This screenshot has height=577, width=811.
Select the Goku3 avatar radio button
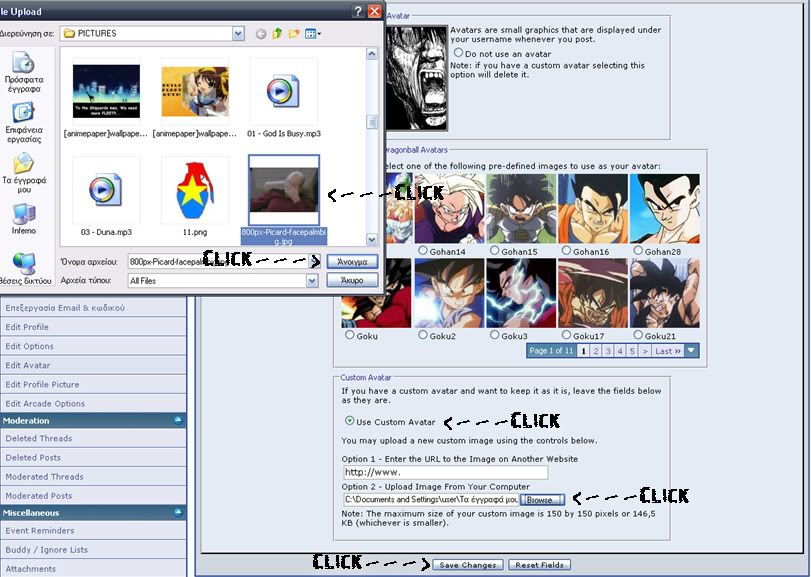pyautogui.click(x=495, y=335)
